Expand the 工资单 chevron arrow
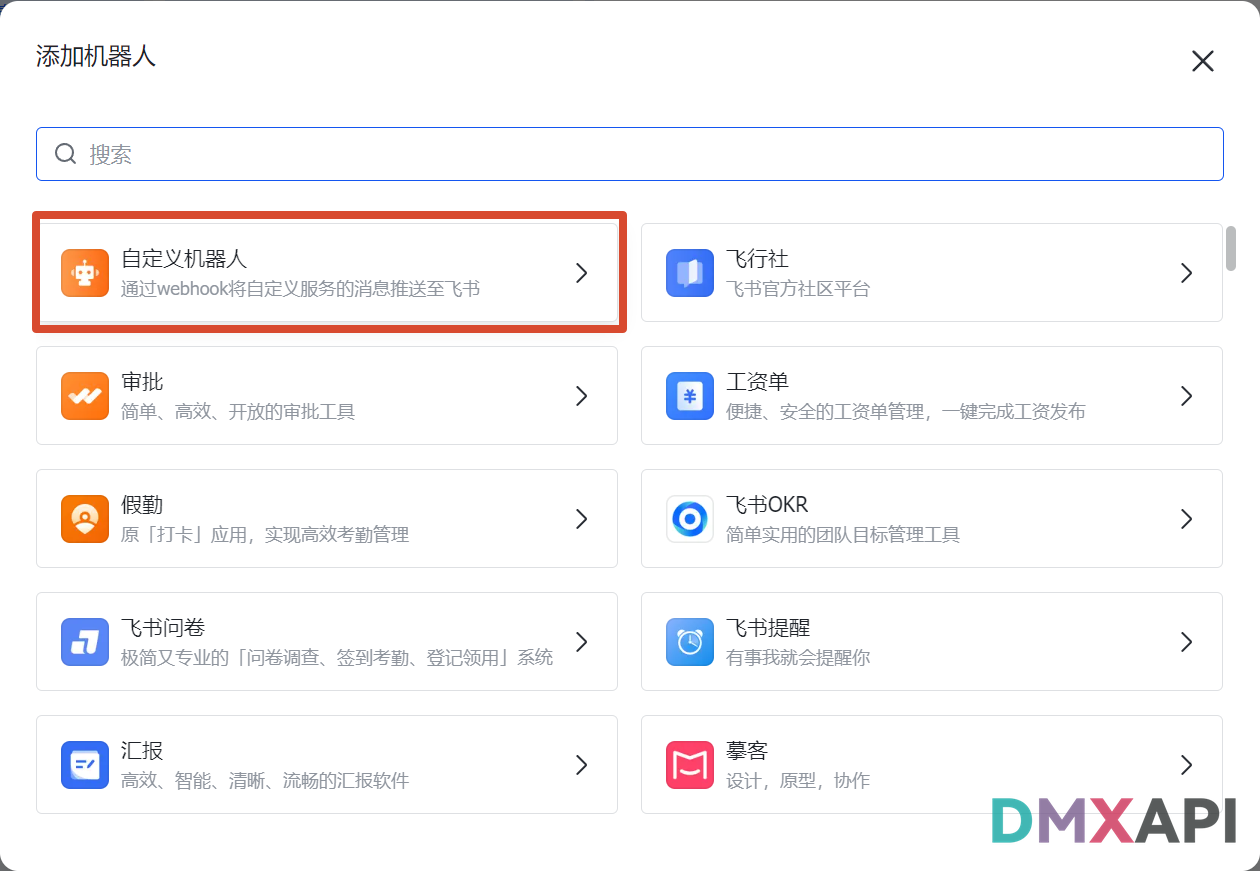 [x=1187, y=396]
